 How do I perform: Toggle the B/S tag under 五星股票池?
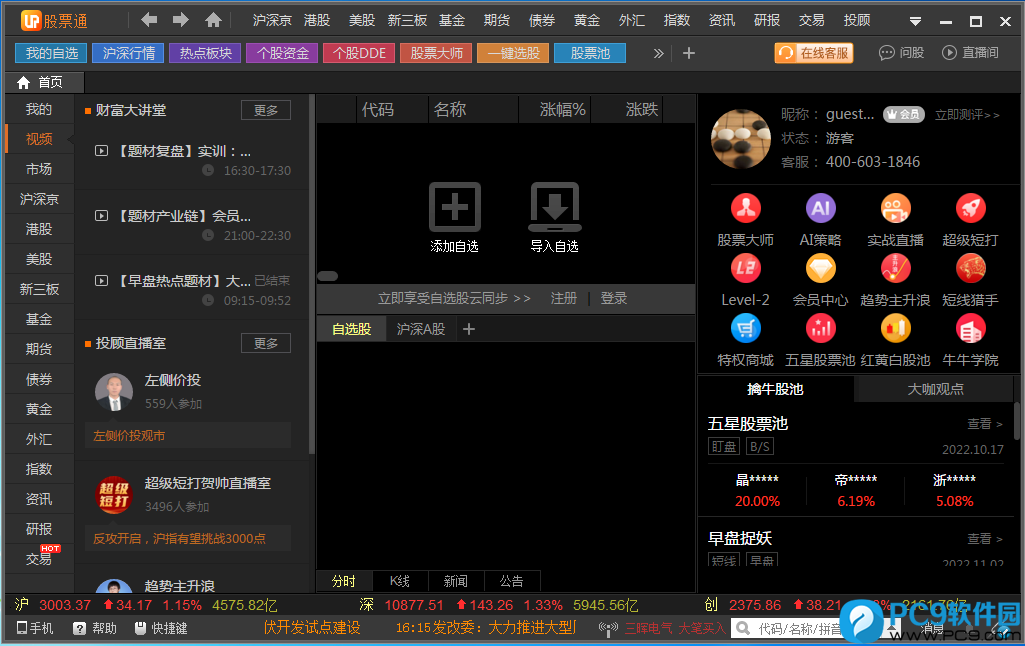(760, 447)
